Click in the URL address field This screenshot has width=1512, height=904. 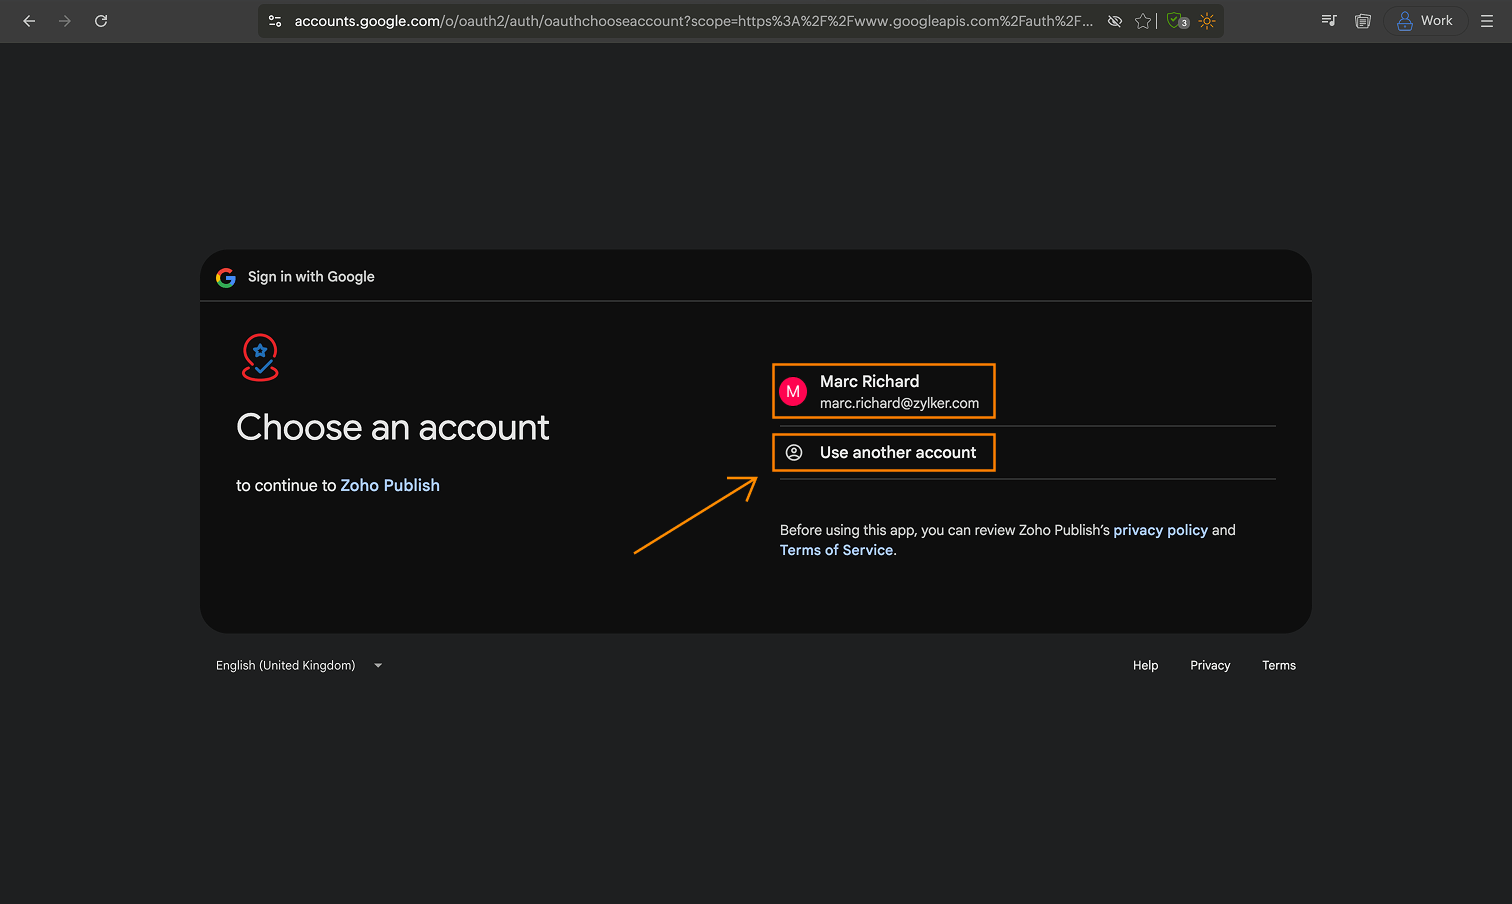690,21
